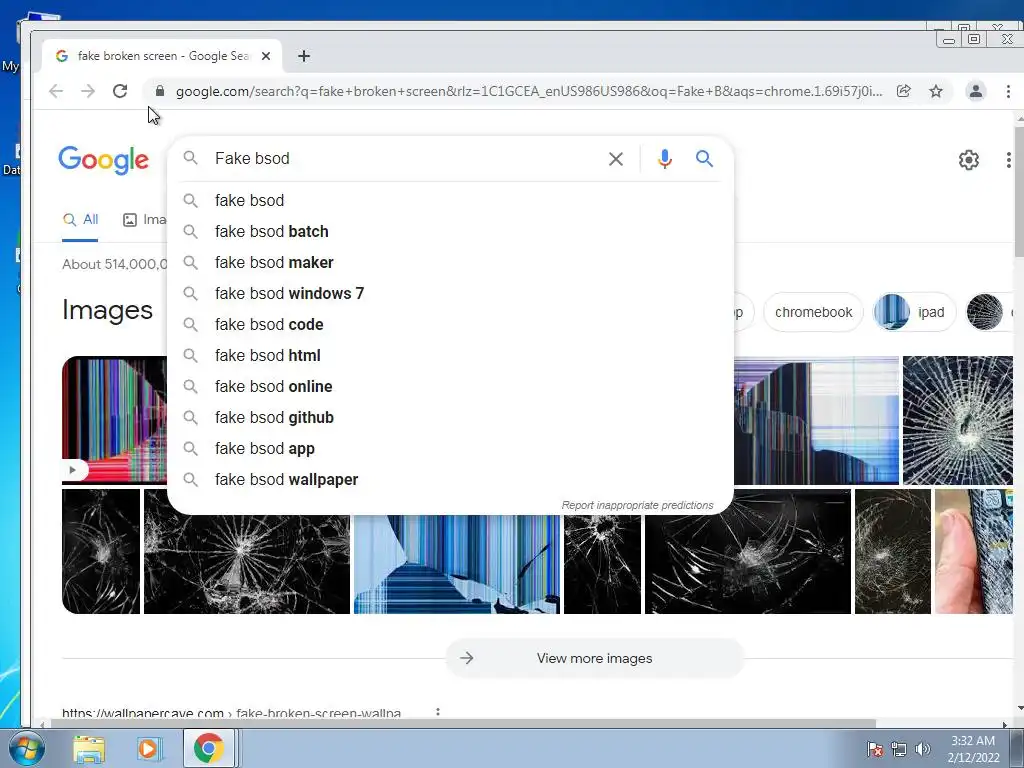Click the share page icon
The width and height of the screenshot is (1024, 768).
(x=903, y=91)
